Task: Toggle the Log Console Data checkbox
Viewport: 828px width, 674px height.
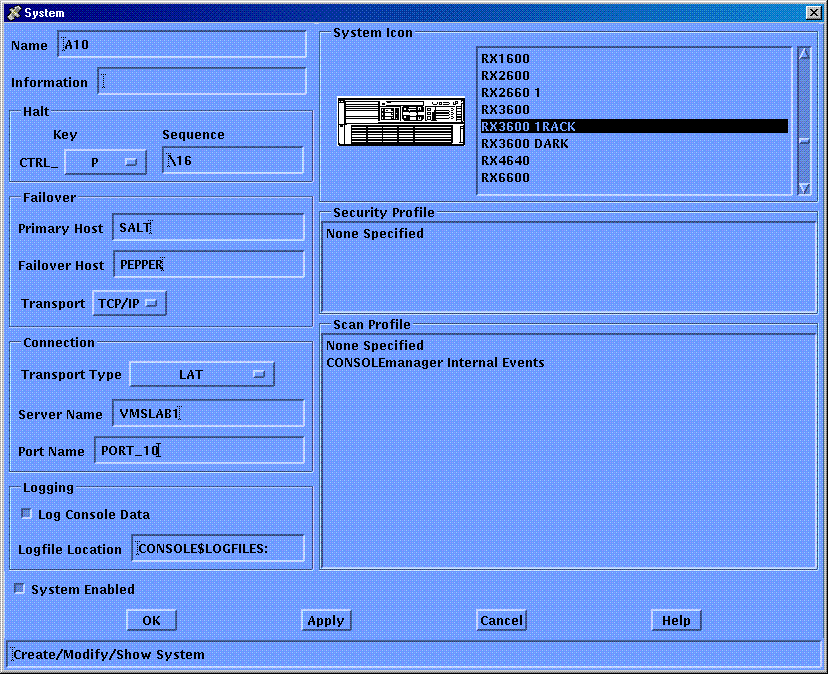Action: [27, 514]
